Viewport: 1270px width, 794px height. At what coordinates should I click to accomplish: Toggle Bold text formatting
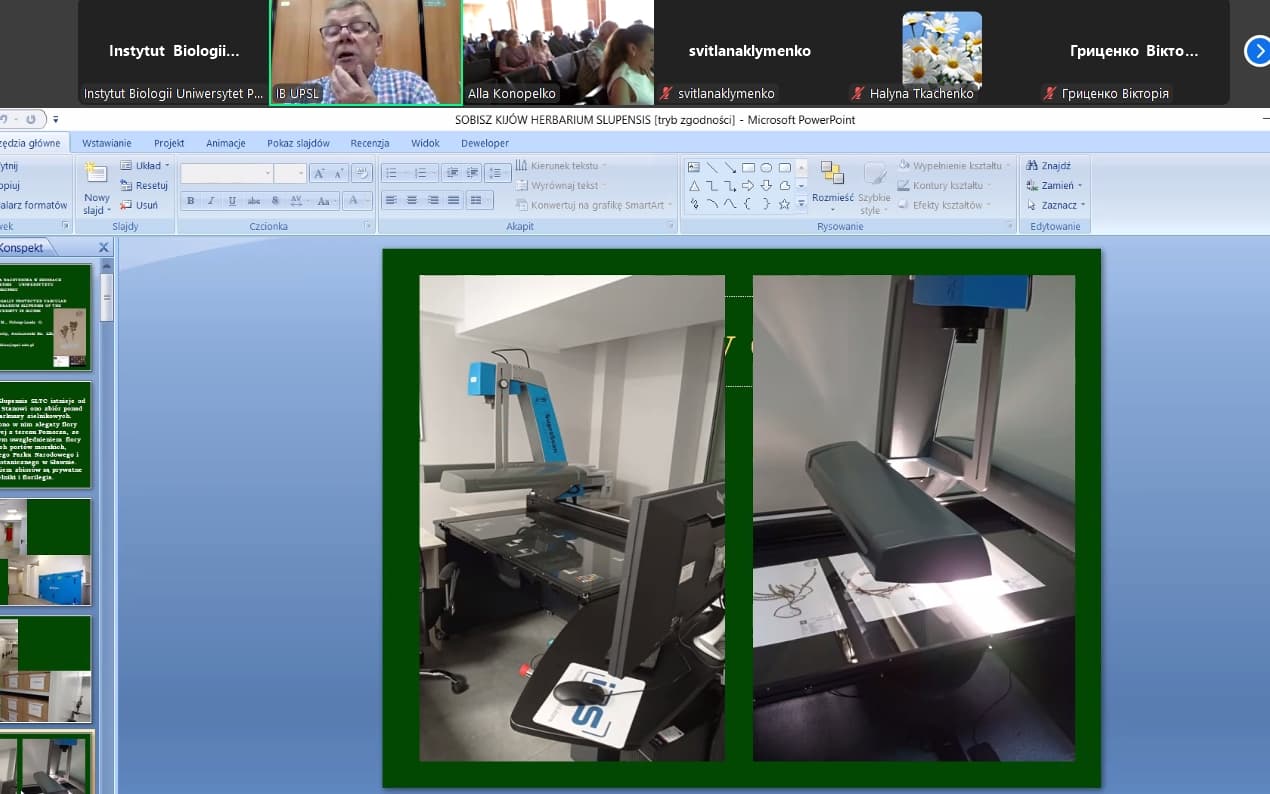point(191,201)
